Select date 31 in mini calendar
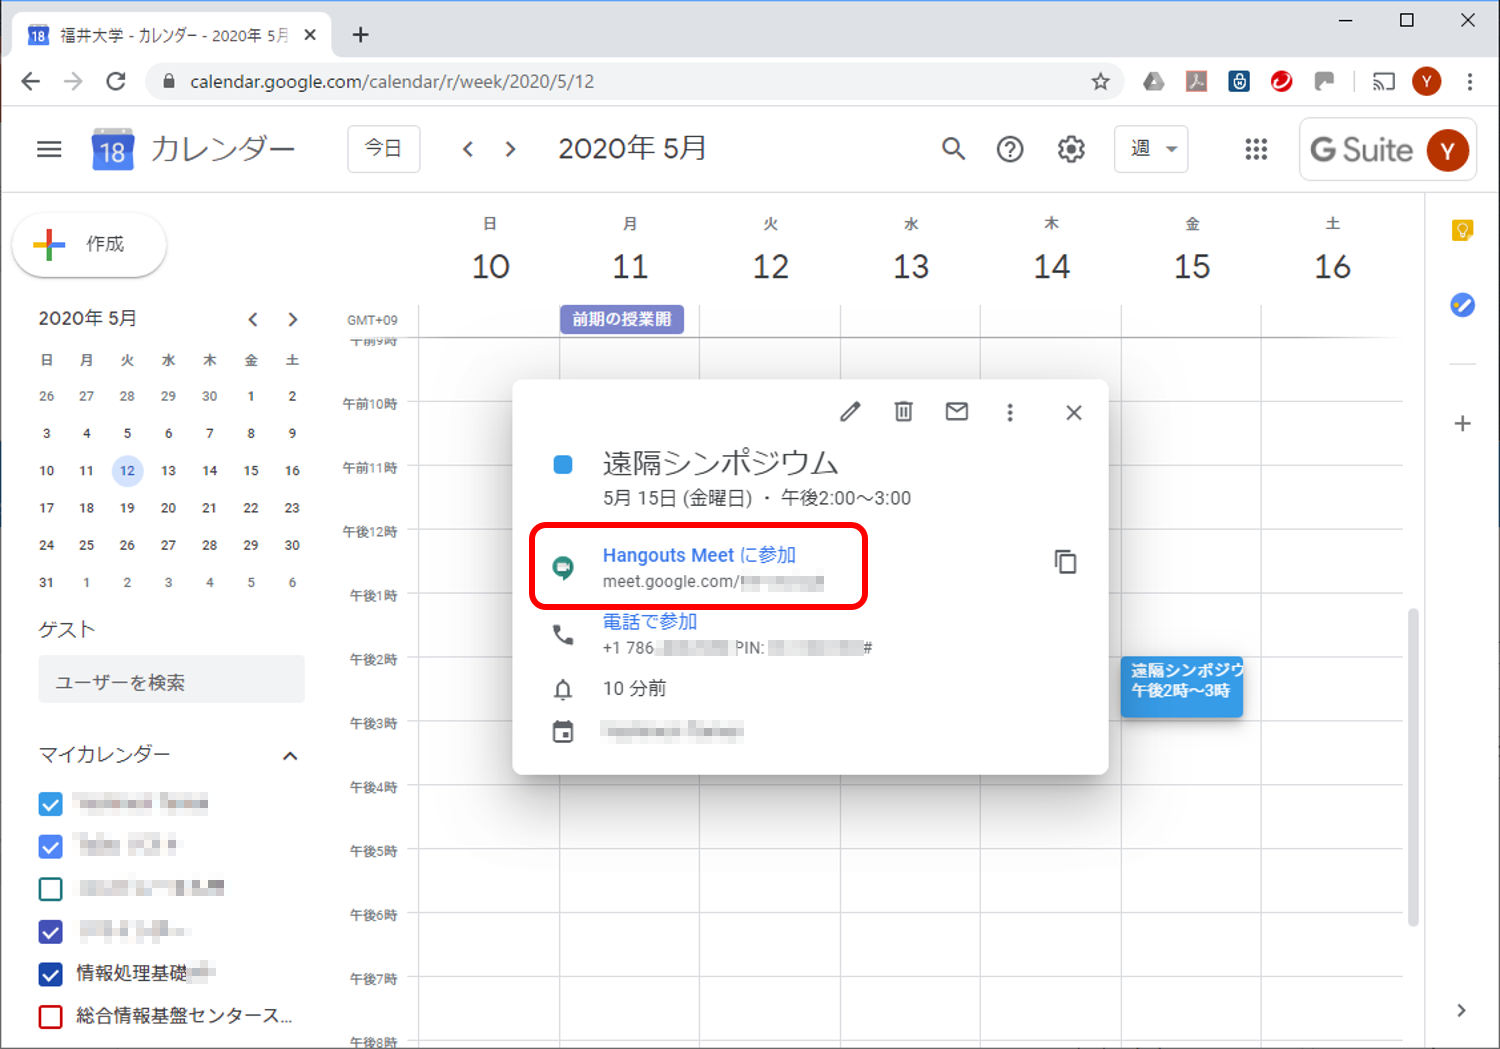This screenshot has width=1500, height=1049. tap(46, 582)
